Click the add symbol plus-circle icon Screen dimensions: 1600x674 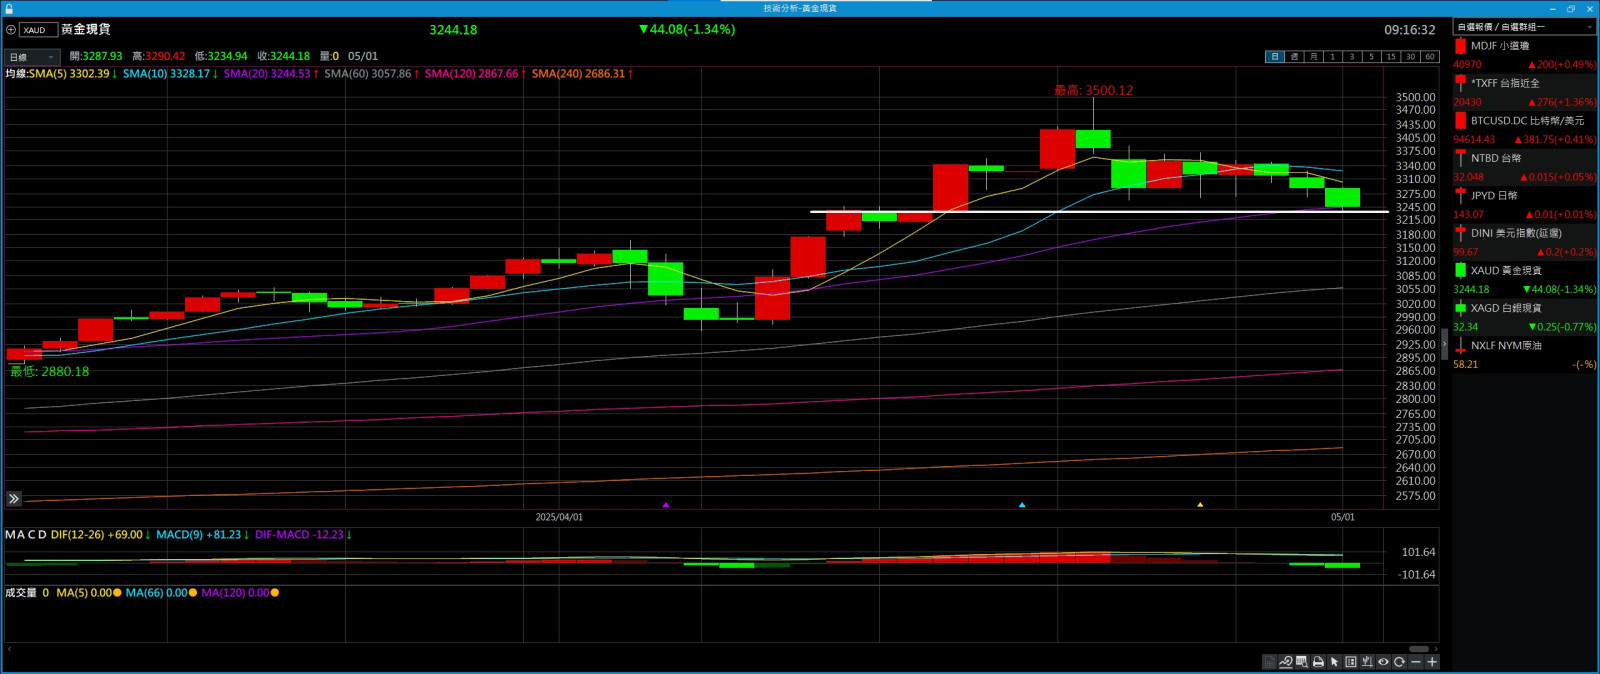pyautogui.click(x=11, y=30)
